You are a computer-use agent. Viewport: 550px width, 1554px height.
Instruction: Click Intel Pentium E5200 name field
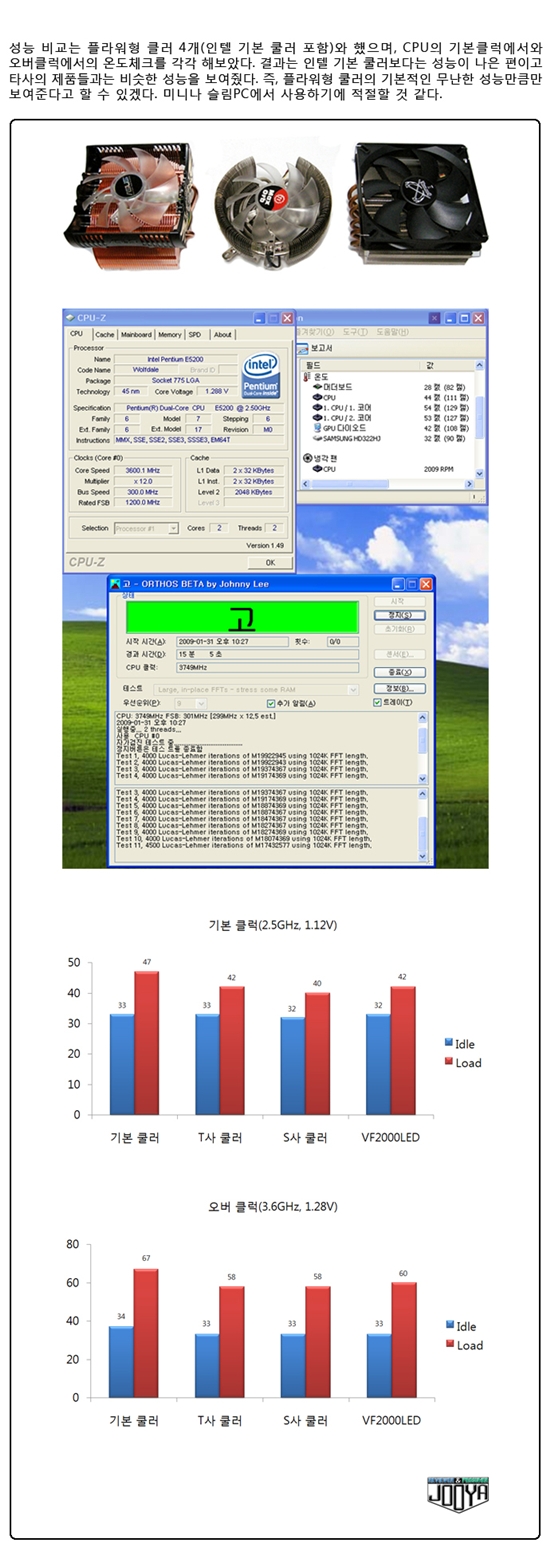click(174, 359)
